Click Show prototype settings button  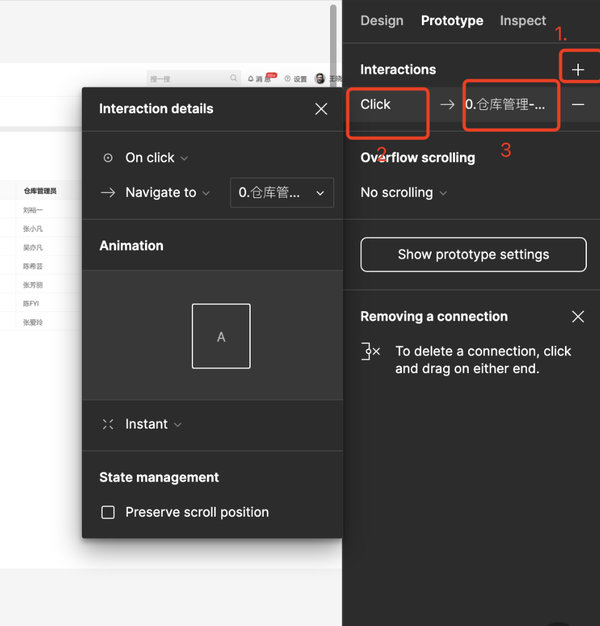[473, 255]
